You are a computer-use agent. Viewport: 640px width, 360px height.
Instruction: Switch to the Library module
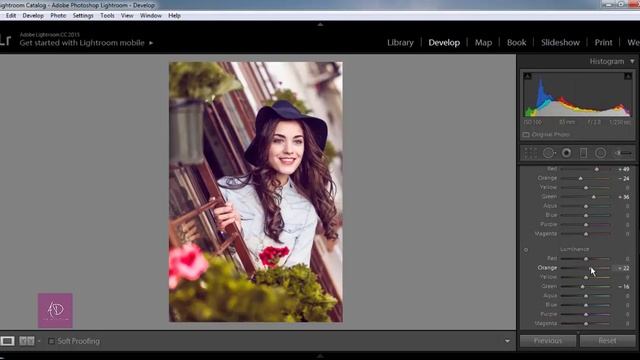pos(400,42)
